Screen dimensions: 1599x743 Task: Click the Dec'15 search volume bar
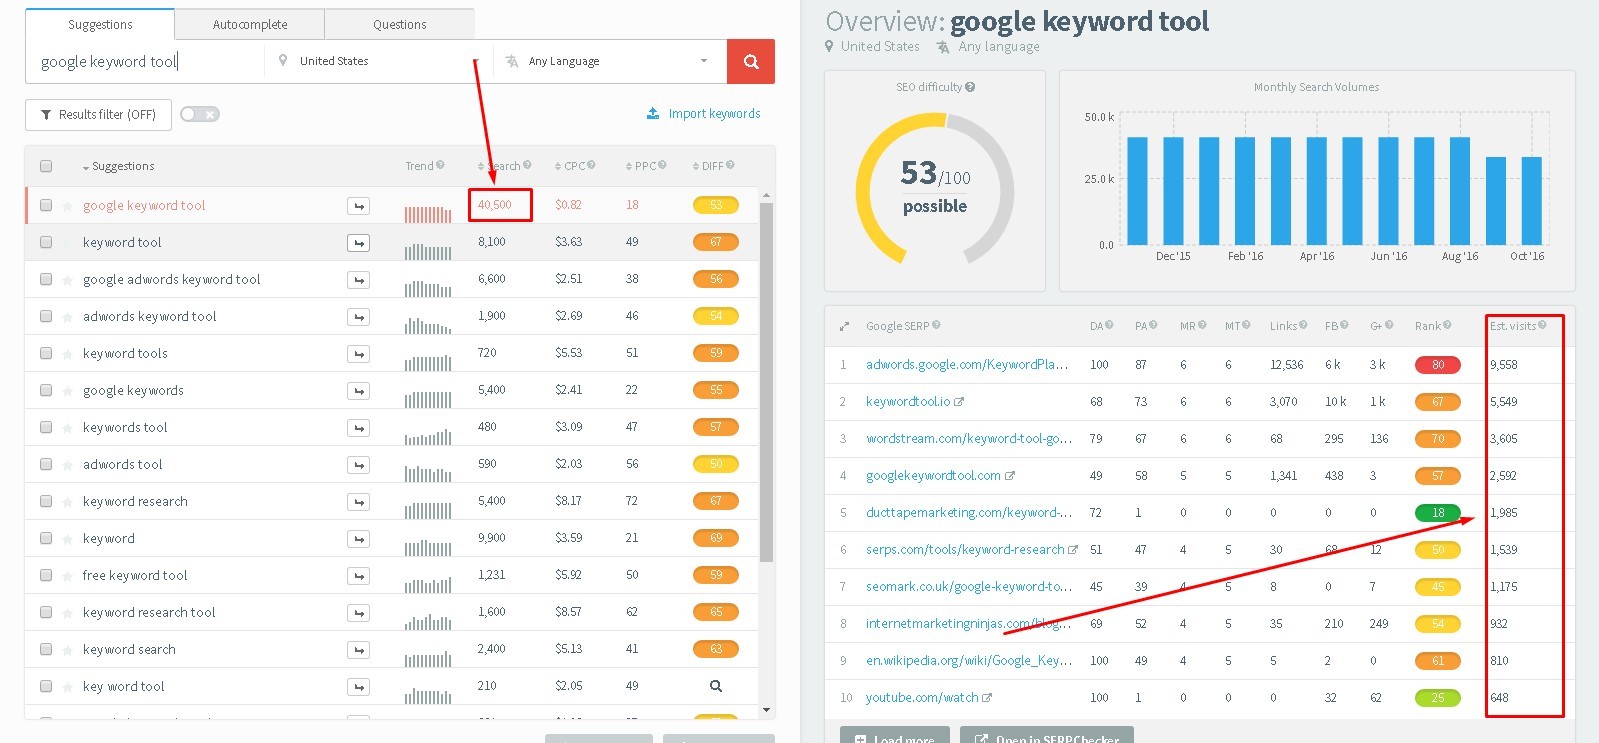pos(1173,191)
